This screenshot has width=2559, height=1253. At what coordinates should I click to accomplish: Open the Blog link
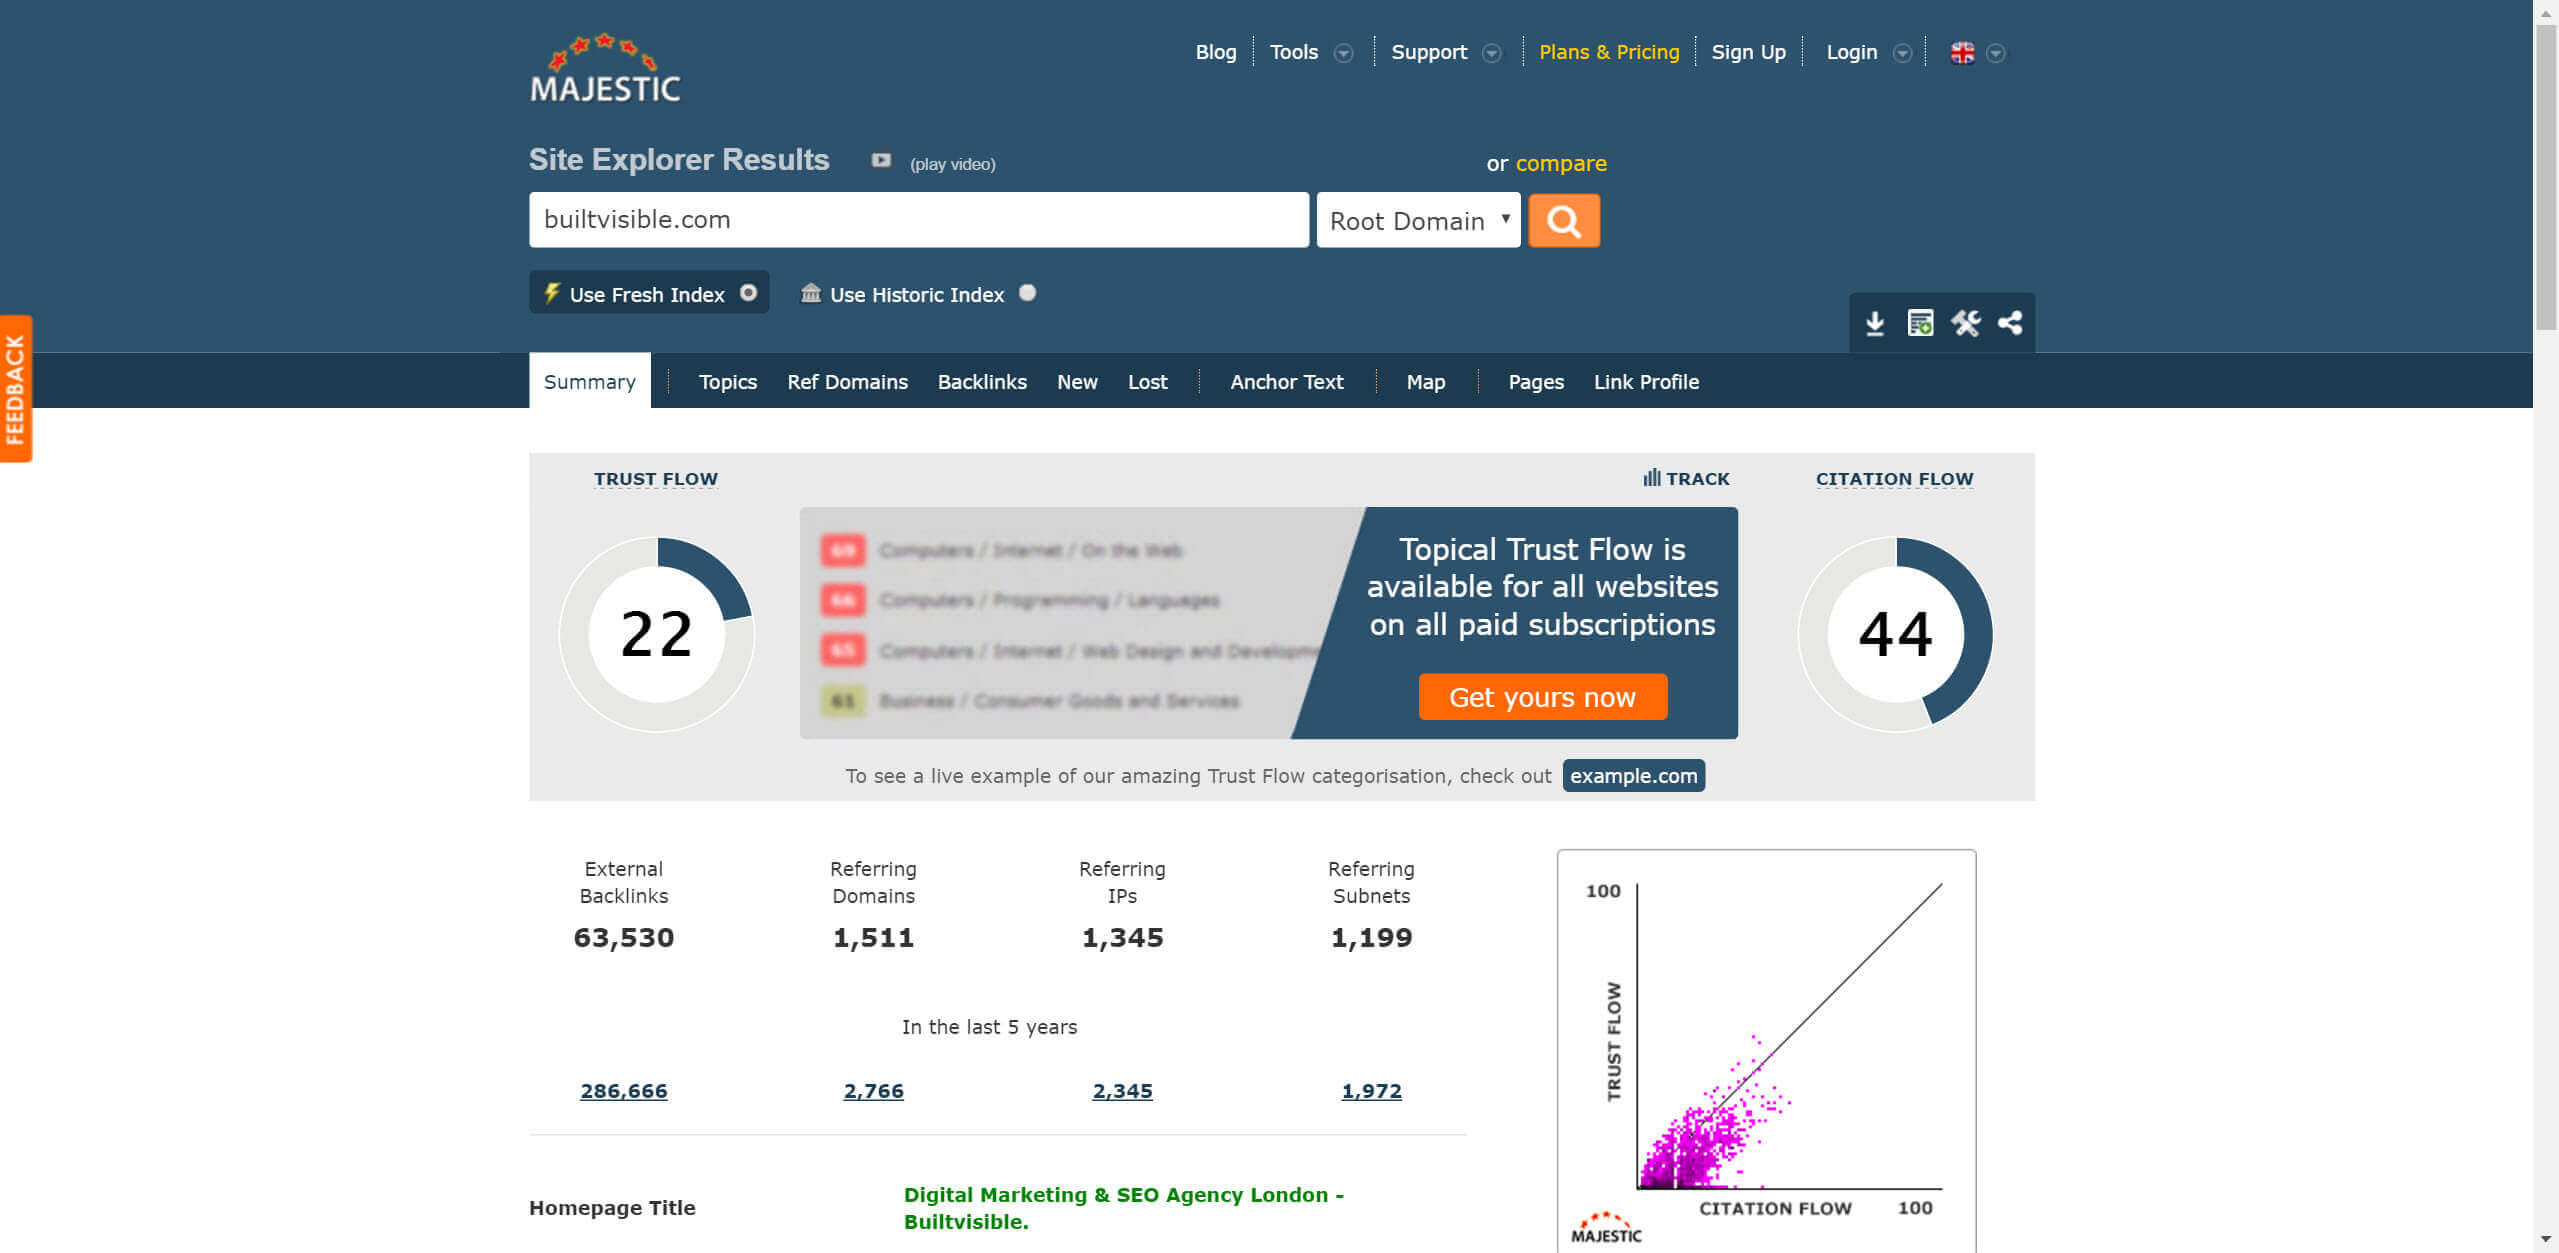1216,52
